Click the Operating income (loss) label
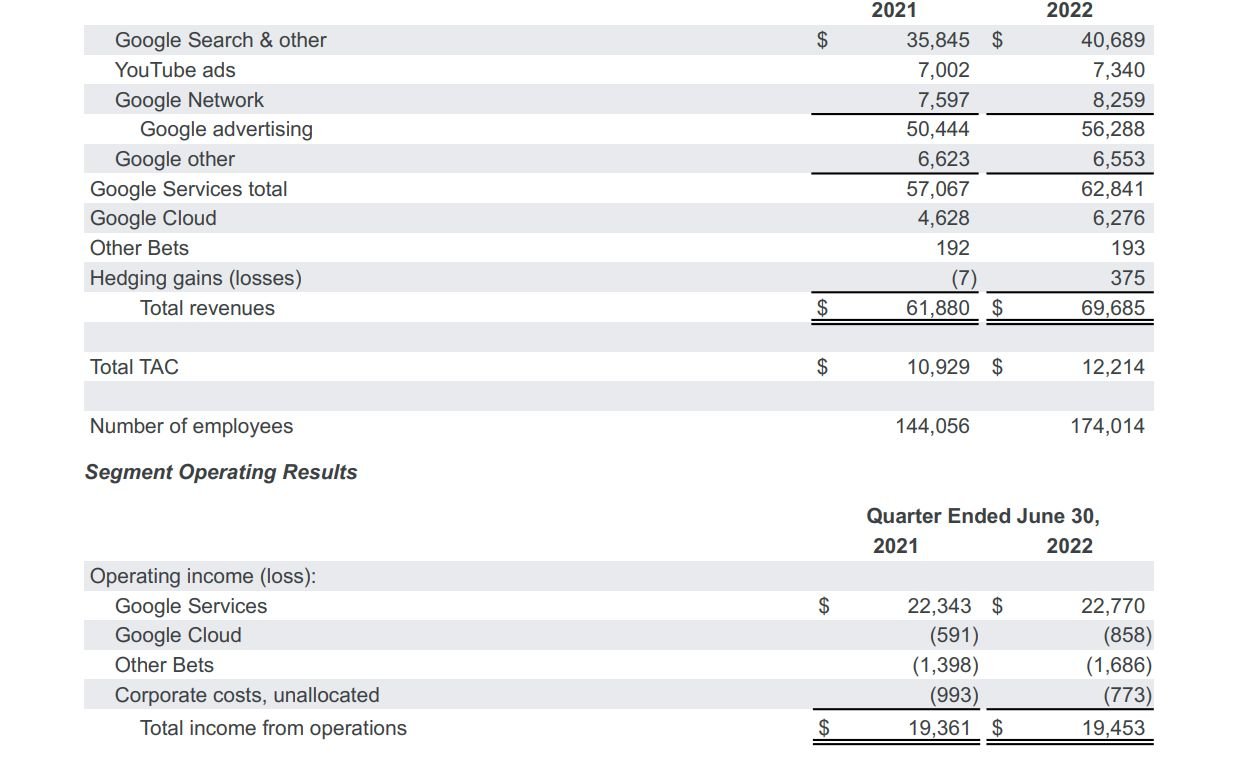1248x762 pixels. pyautogui.click(x=203, y=576)
